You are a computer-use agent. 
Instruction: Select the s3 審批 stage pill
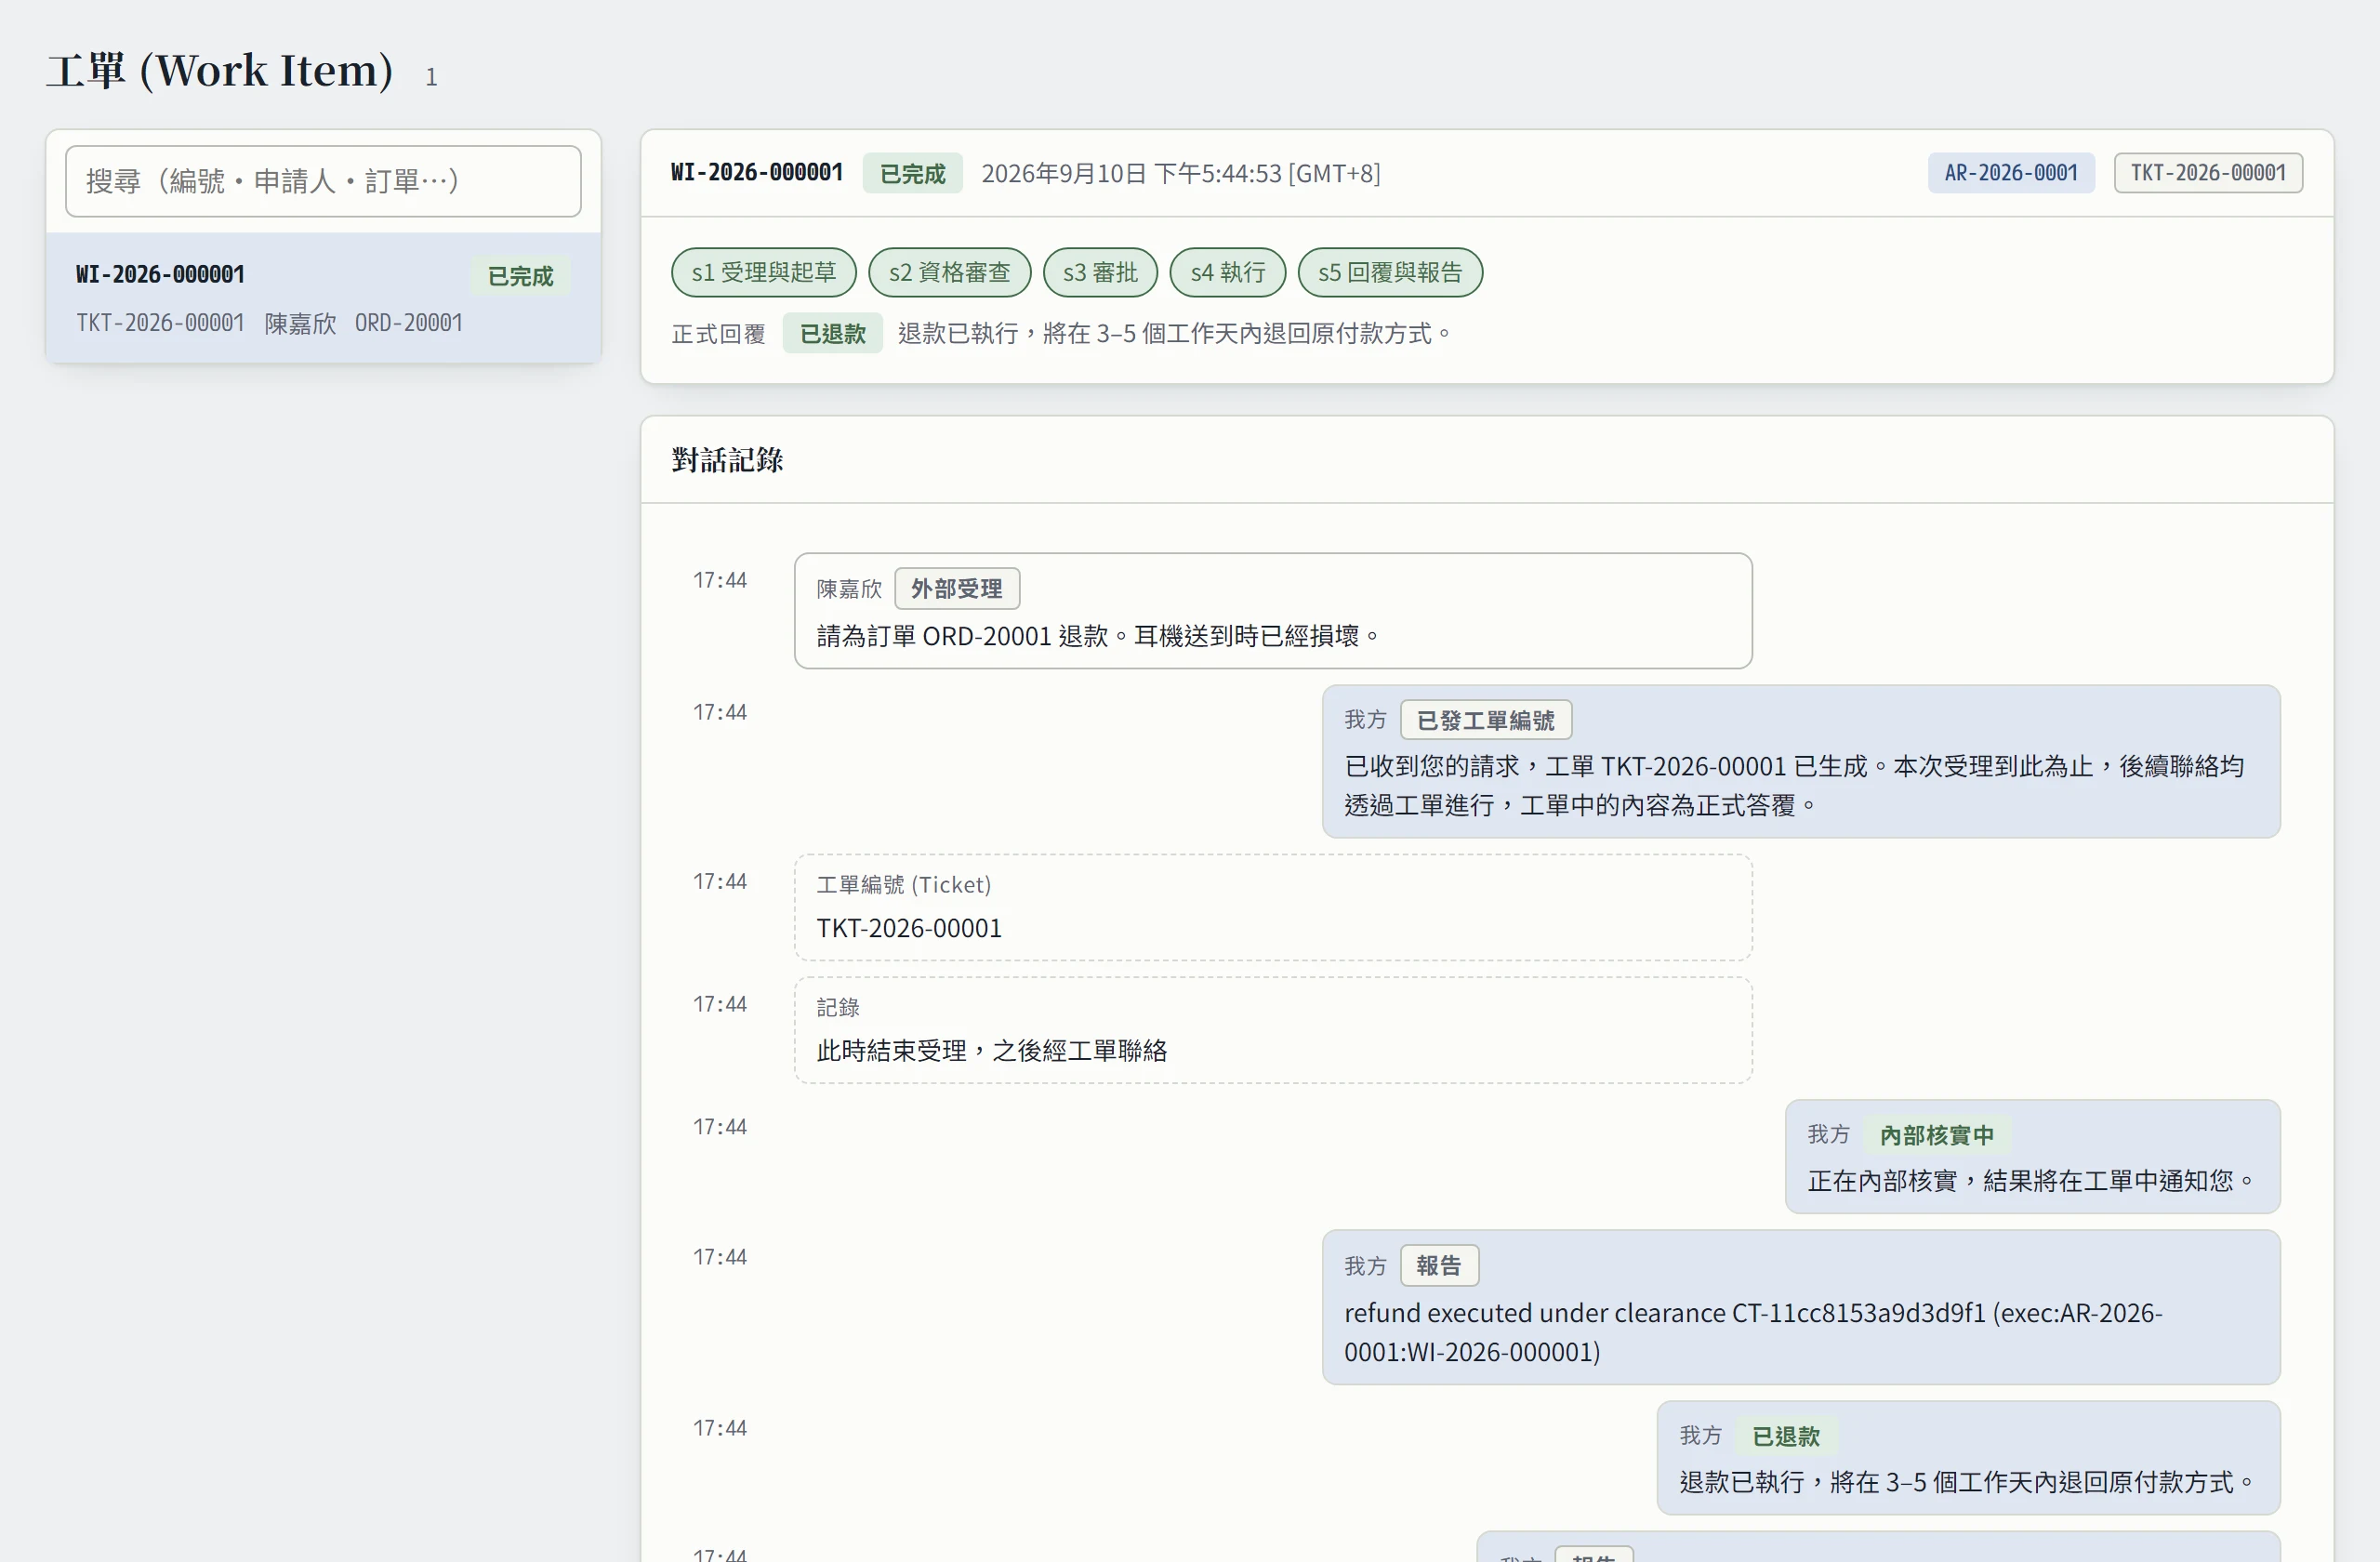tap(1100, 272)
